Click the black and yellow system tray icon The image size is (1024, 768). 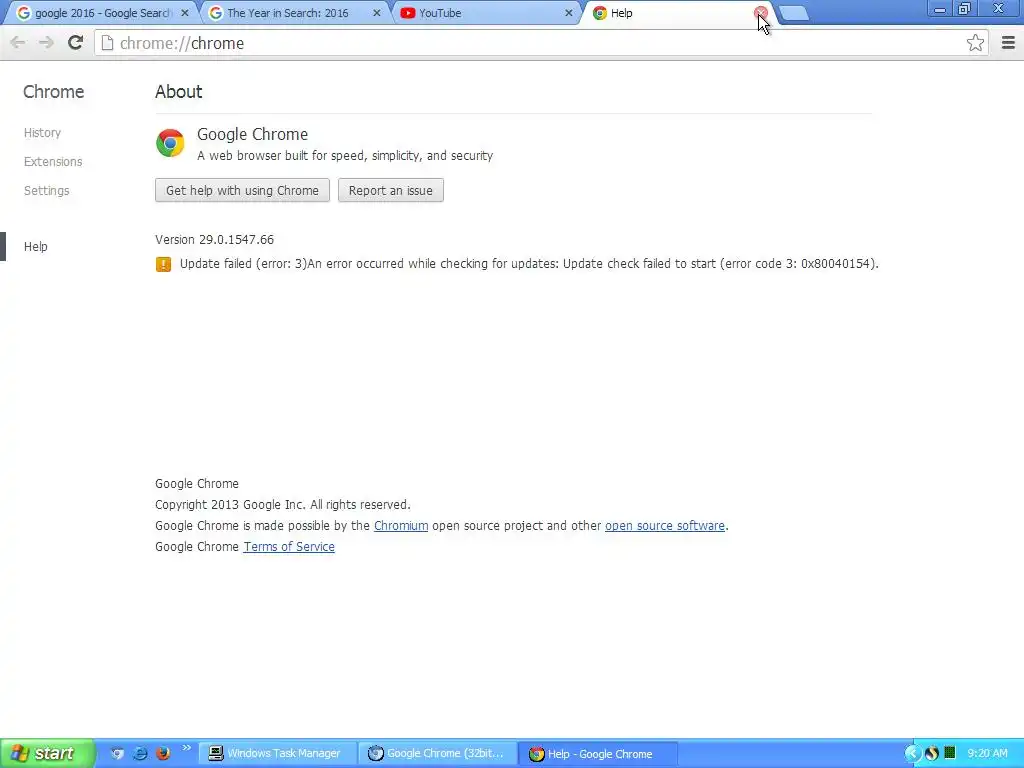tap(932, 753)
